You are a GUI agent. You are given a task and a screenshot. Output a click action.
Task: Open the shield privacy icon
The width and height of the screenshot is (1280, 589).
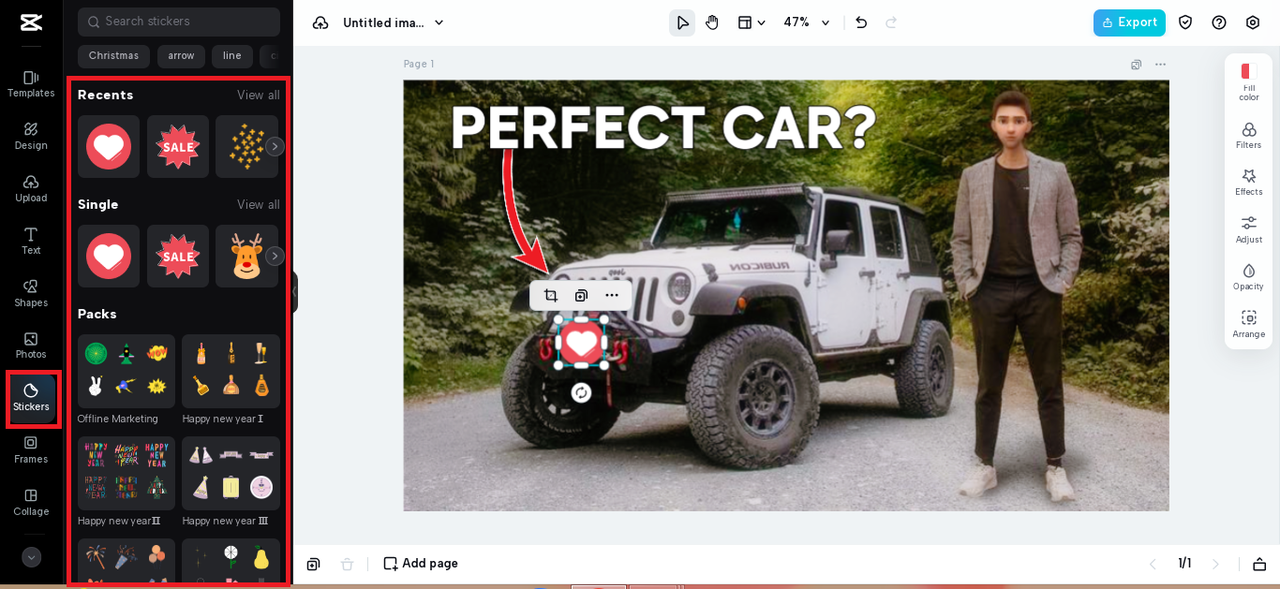tap(1185, 23)
